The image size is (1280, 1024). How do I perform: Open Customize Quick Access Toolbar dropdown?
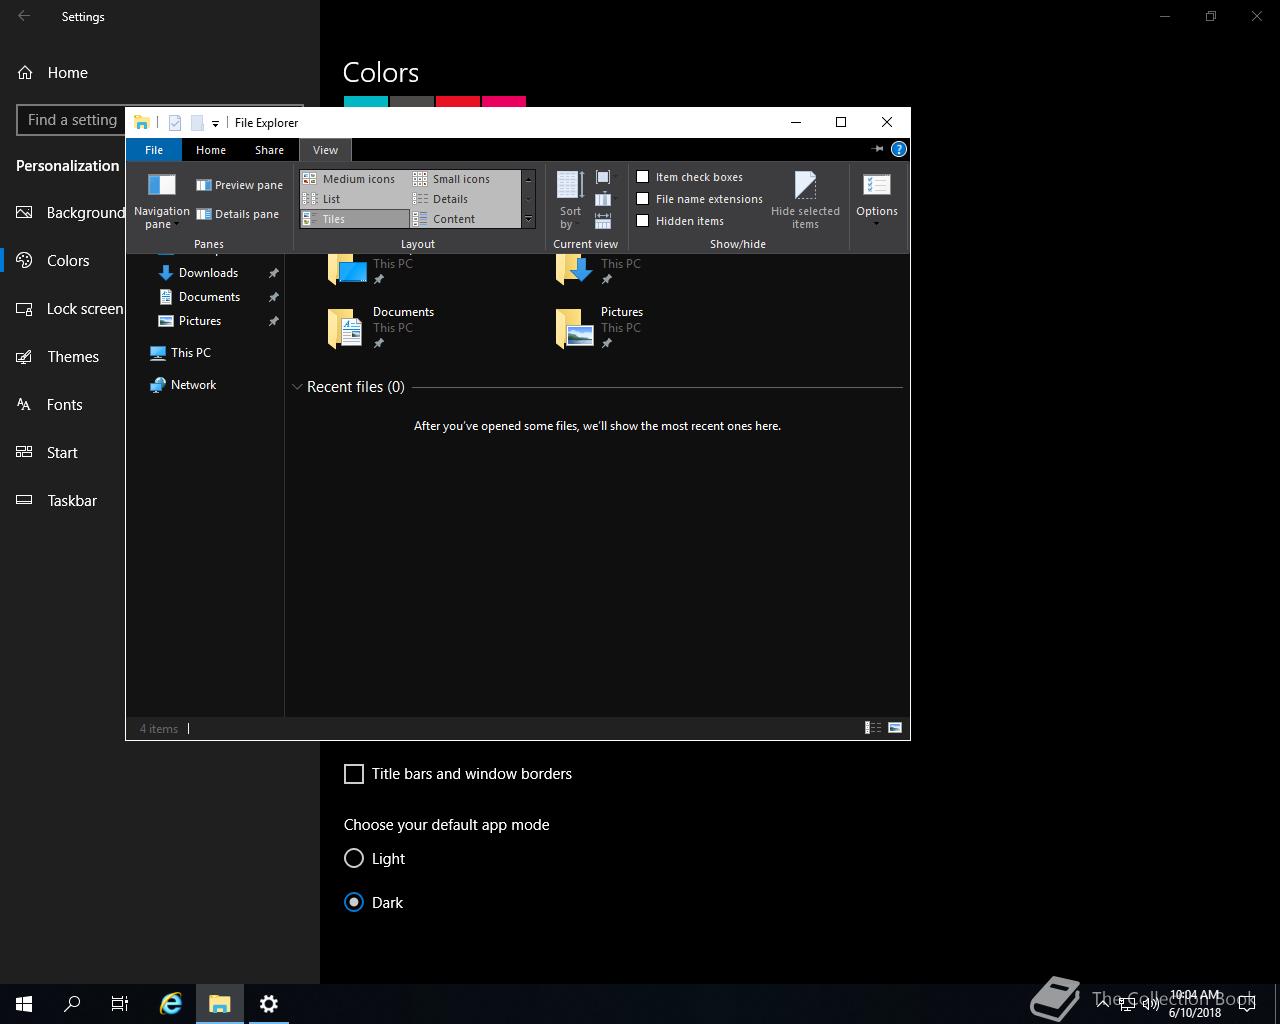215,123
